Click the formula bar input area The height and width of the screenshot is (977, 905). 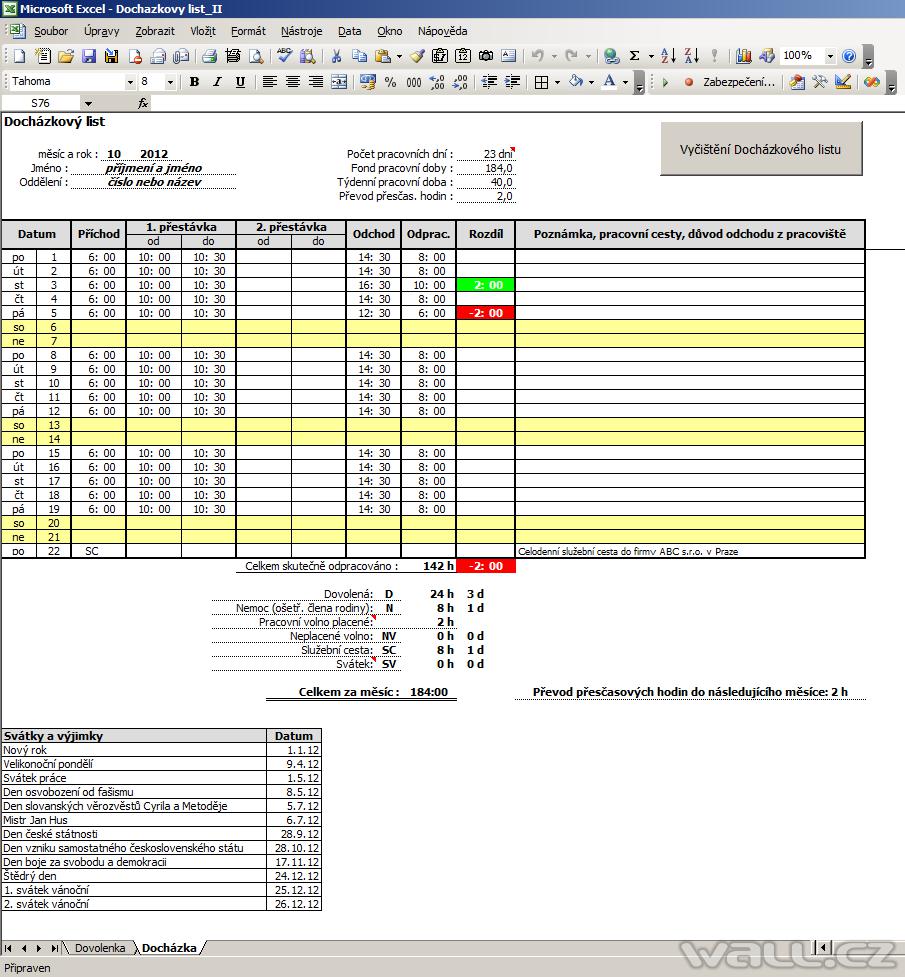527,103
